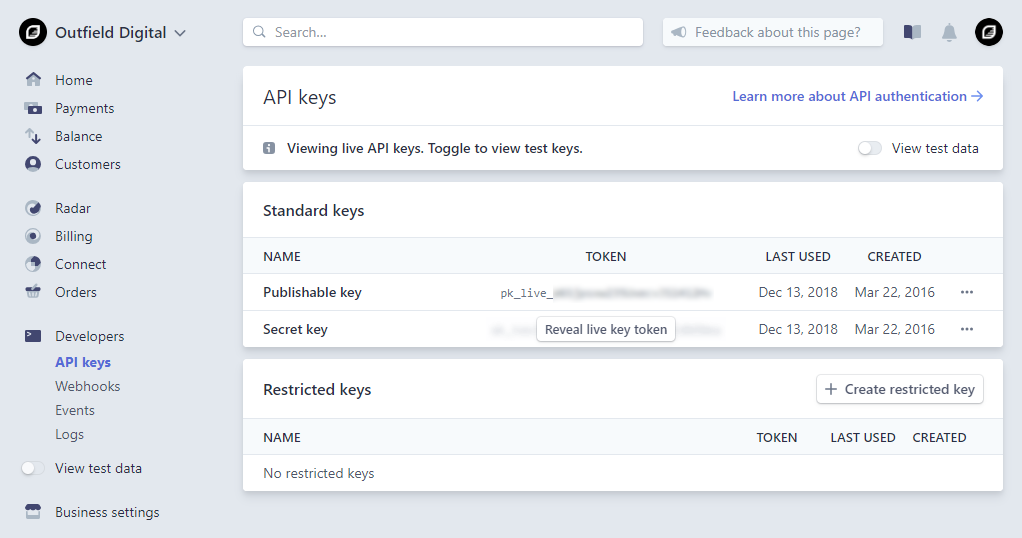
Task: Click Publishable key created date Mar 22, 2016
Action: [x=894, y=292]
